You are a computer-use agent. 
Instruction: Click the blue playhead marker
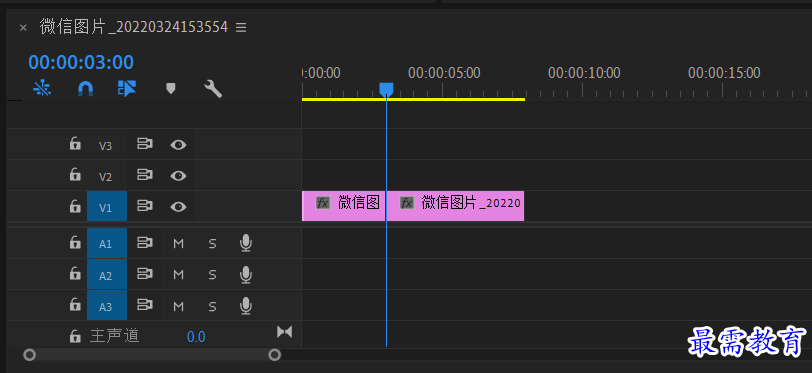386,90
